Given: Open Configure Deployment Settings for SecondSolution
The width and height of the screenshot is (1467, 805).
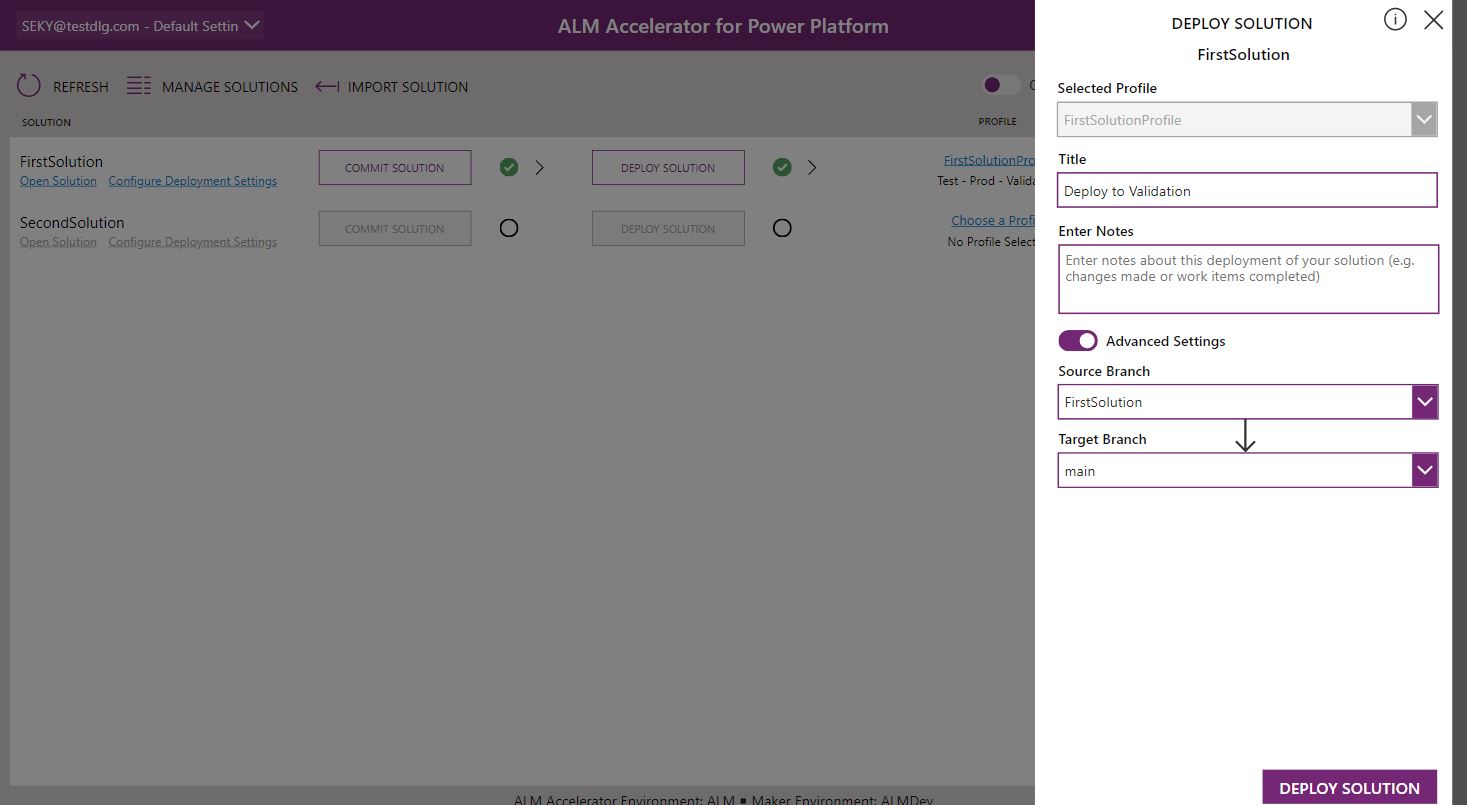Looking at the screenshot, I should pos(192,241).
